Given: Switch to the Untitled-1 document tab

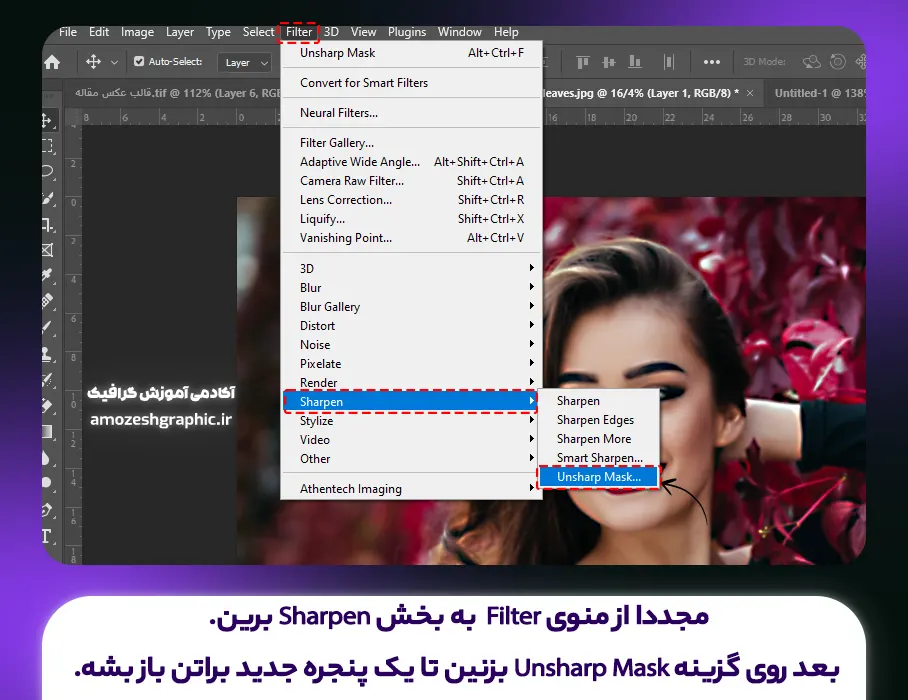Looking at the screenshot, I should pos(820,93).
